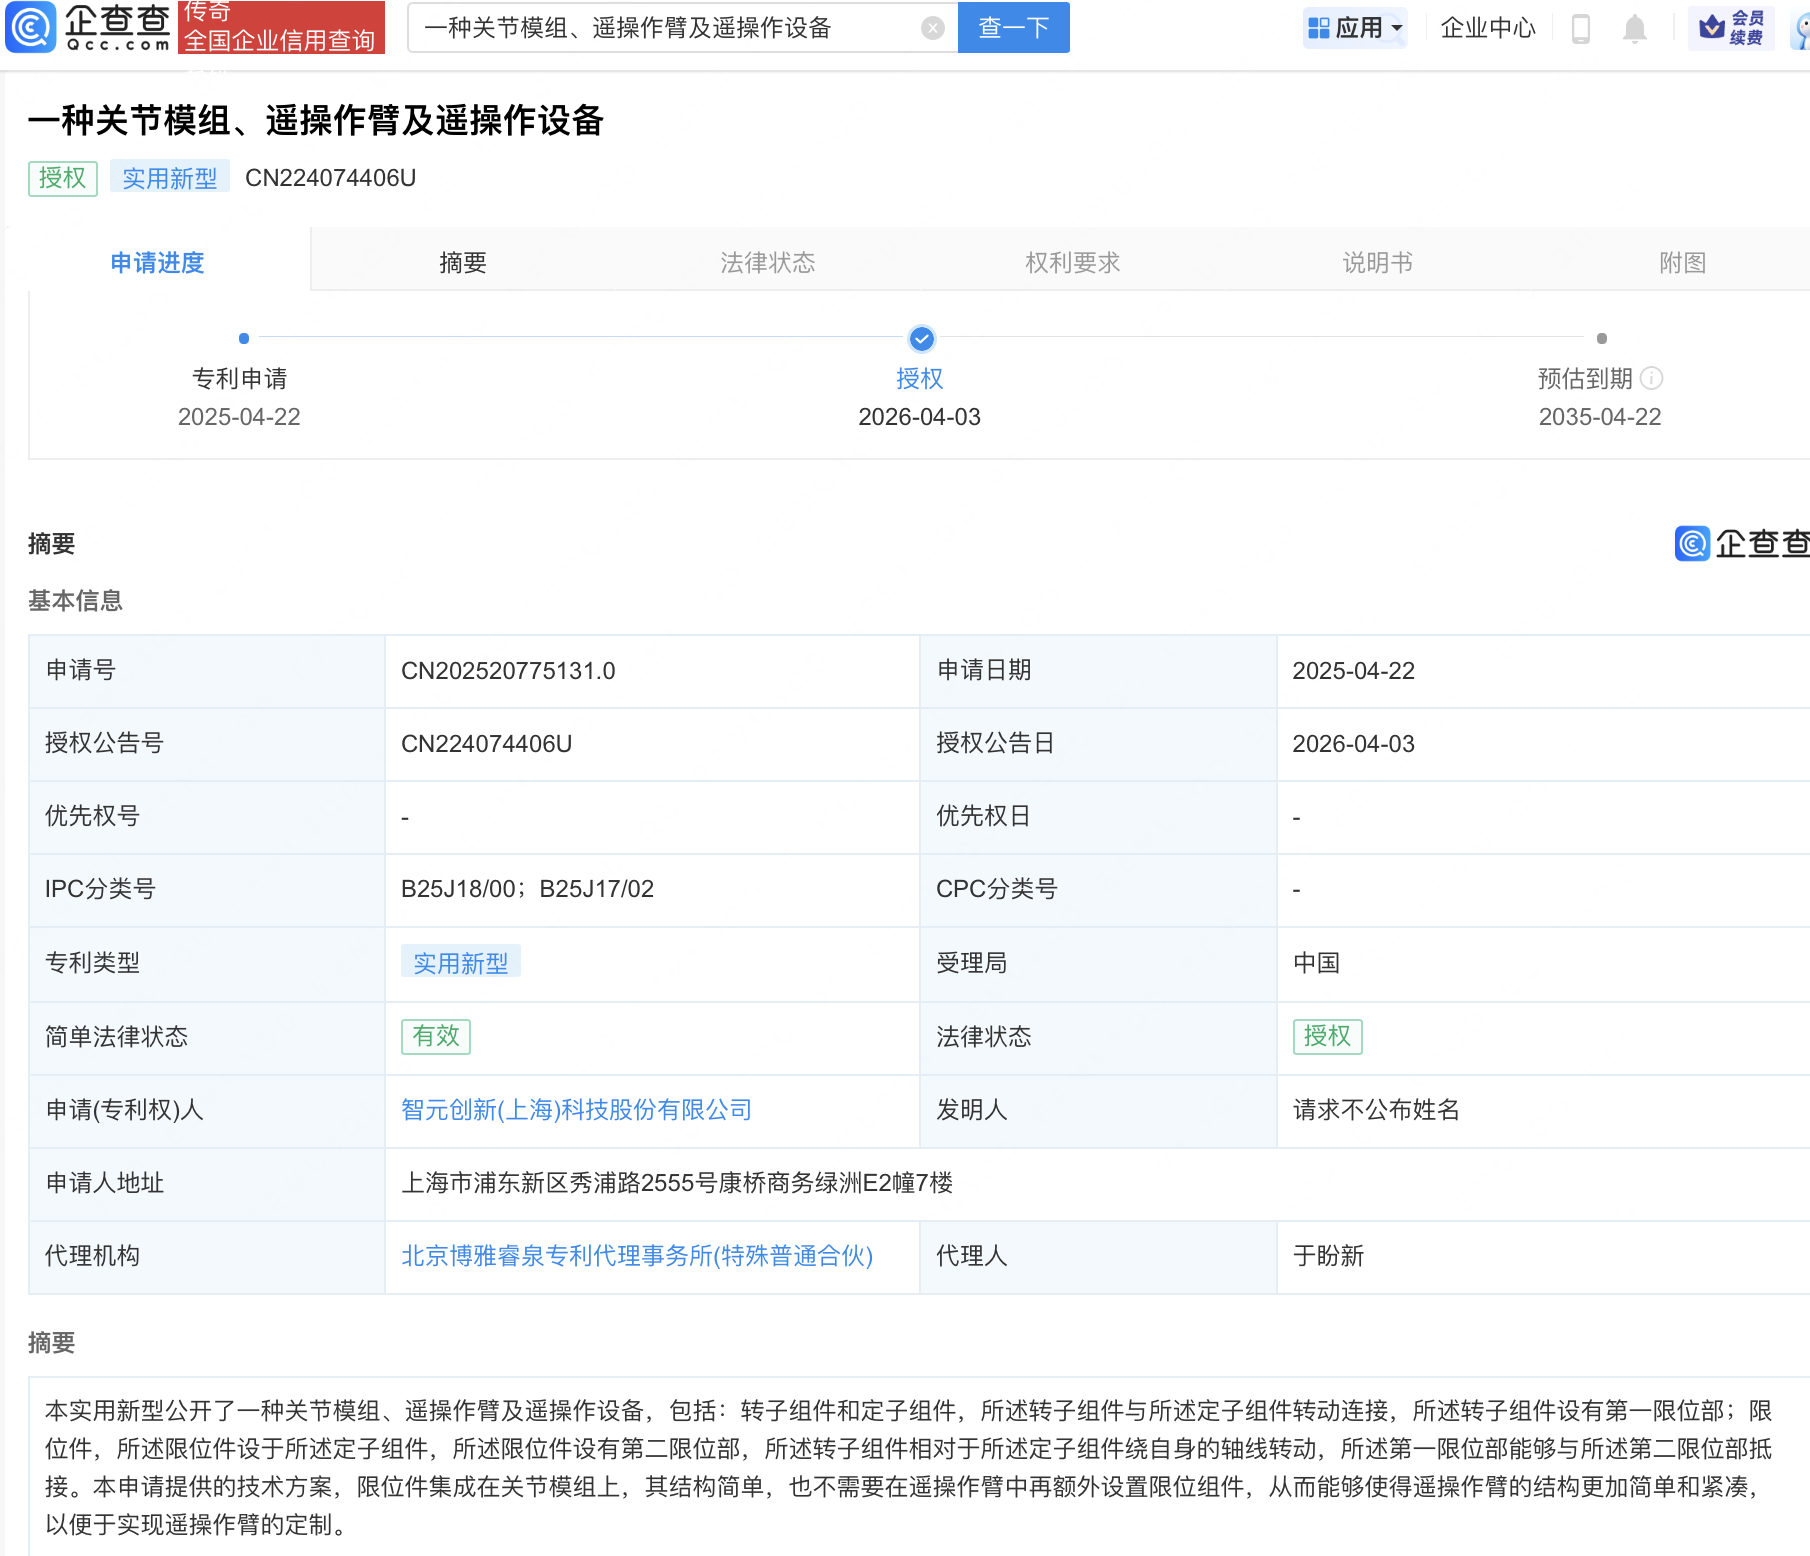
Task: Click the mobile phone icon in header
Action: click(x=1581, y=28)
